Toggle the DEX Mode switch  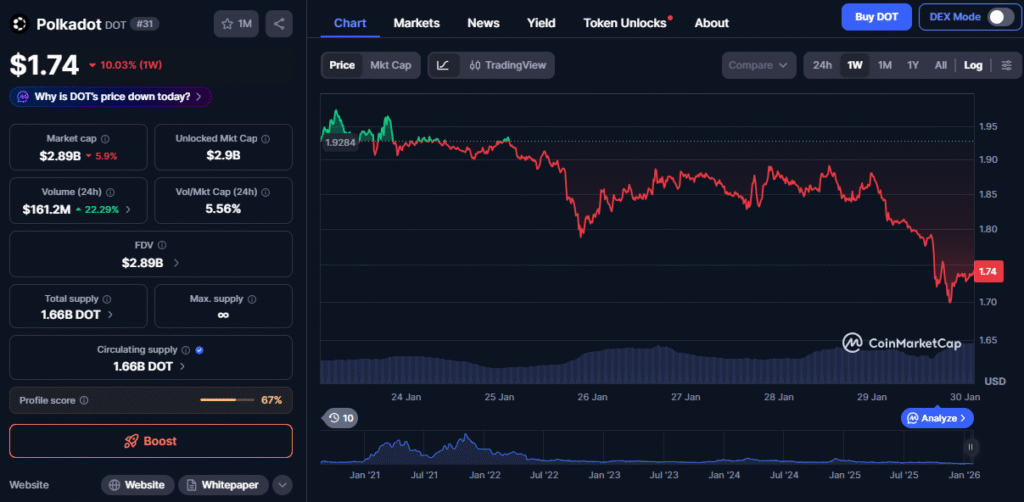tap(1000, 17)
